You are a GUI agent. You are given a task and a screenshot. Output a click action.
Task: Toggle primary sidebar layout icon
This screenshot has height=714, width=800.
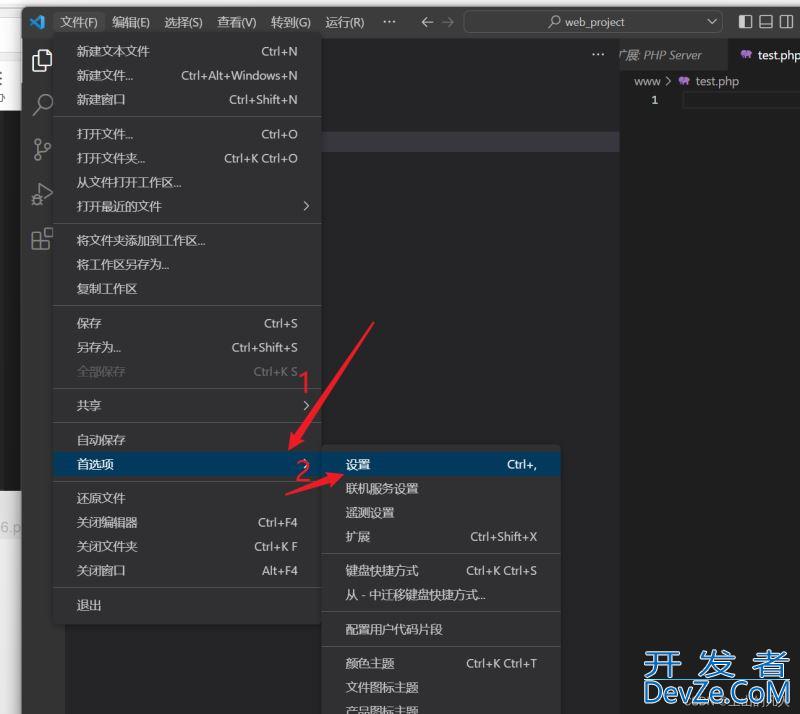(745, 21)
